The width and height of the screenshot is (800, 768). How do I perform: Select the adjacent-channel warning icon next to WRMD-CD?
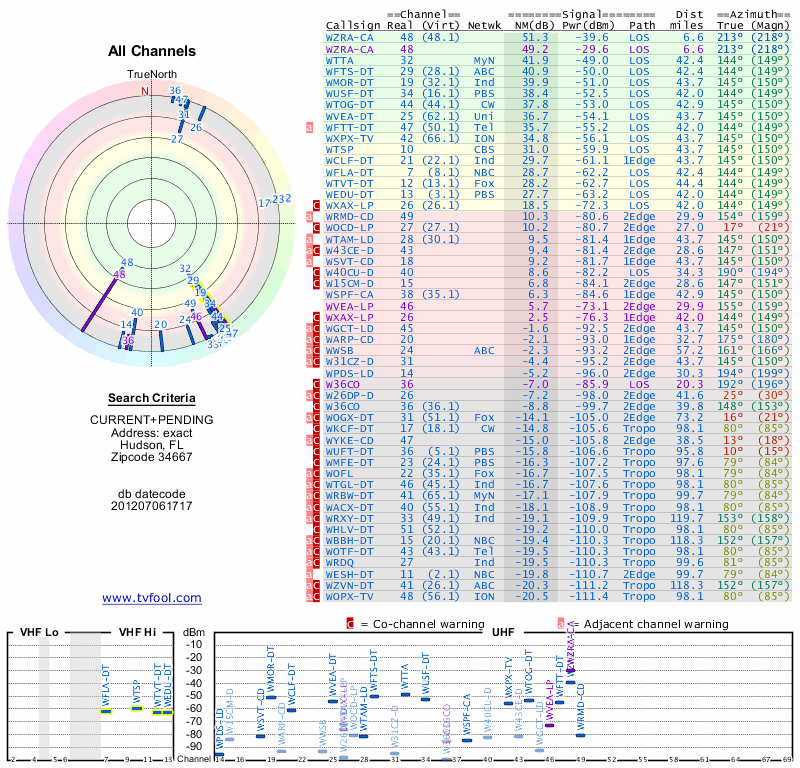(x=309, y=215)
